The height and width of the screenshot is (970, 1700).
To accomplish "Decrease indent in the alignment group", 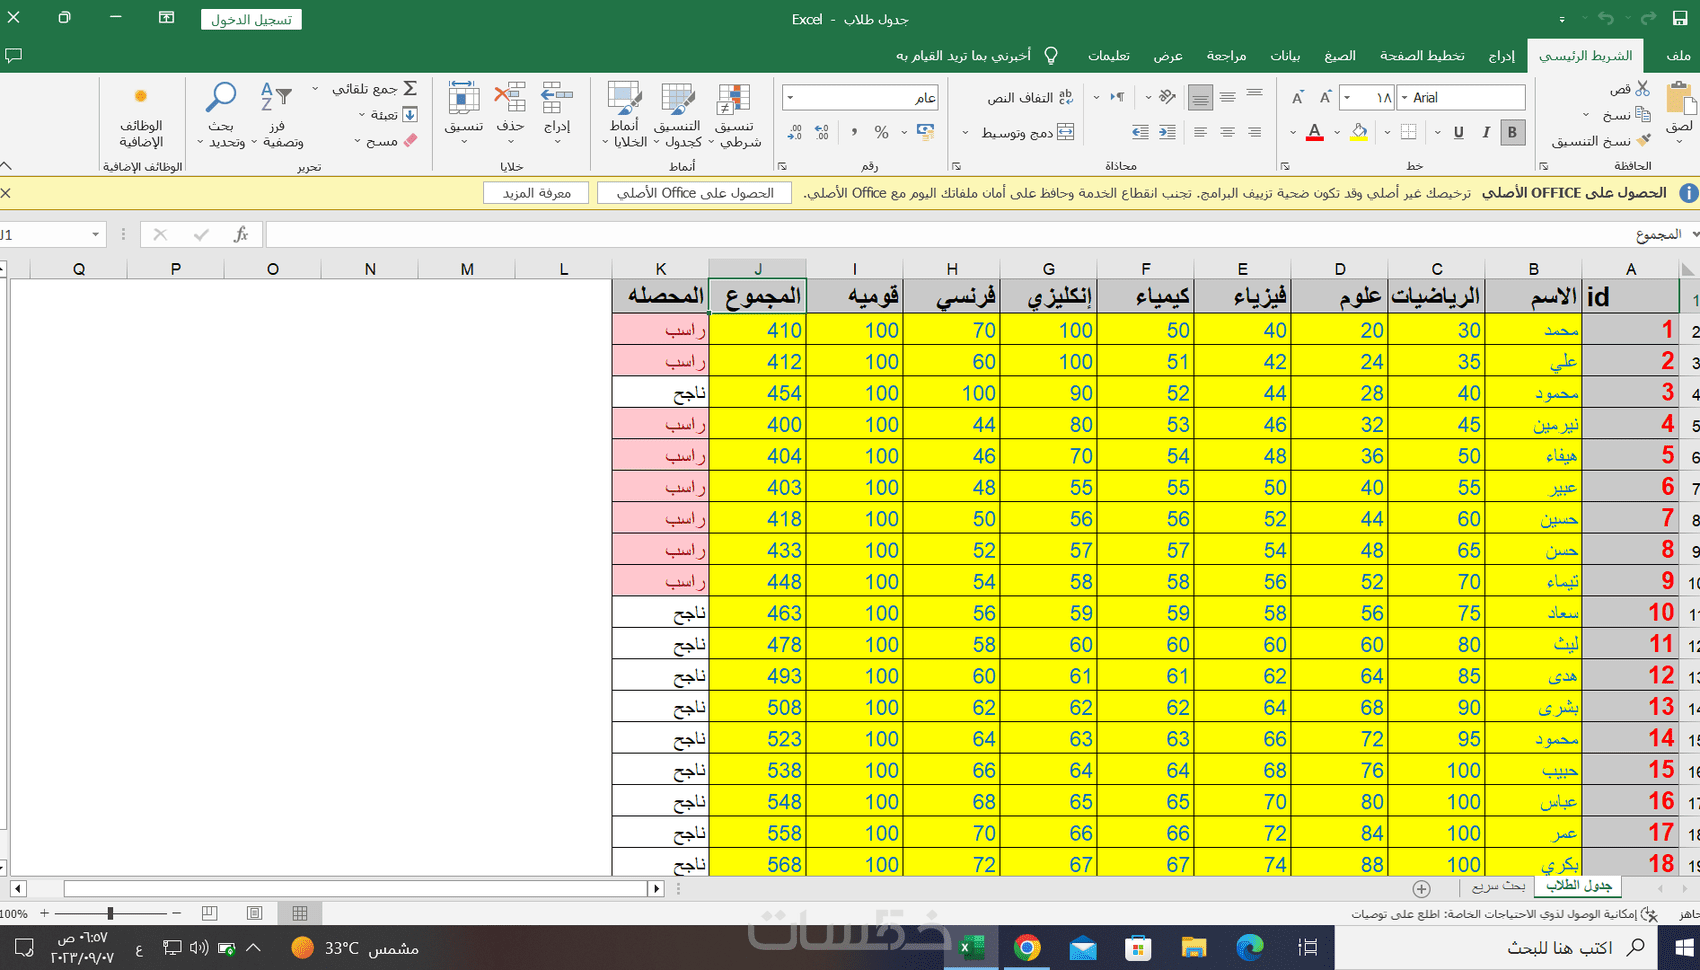I will pyautogui.click(x=1167, y=132).
